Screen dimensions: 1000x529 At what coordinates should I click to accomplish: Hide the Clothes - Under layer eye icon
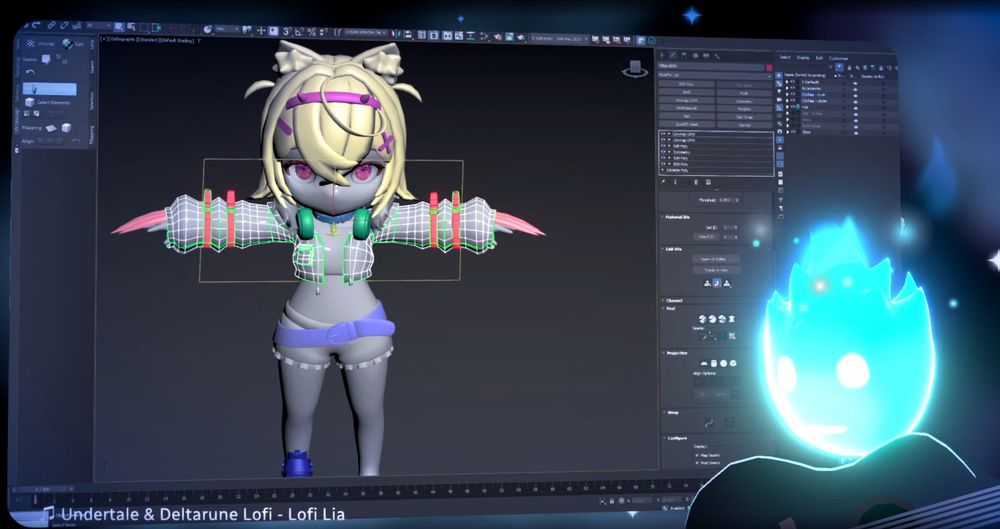click(x=793, y=101)
